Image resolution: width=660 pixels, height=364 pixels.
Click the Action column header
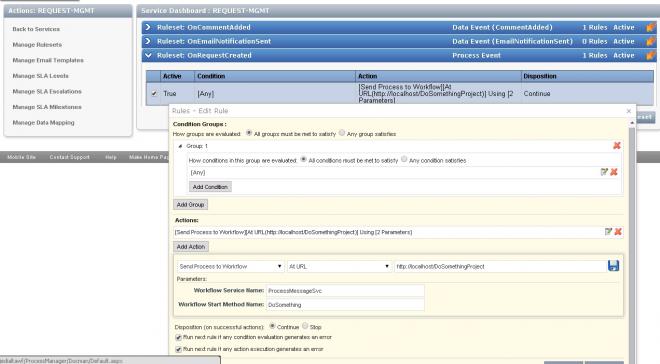coord(438,76)
